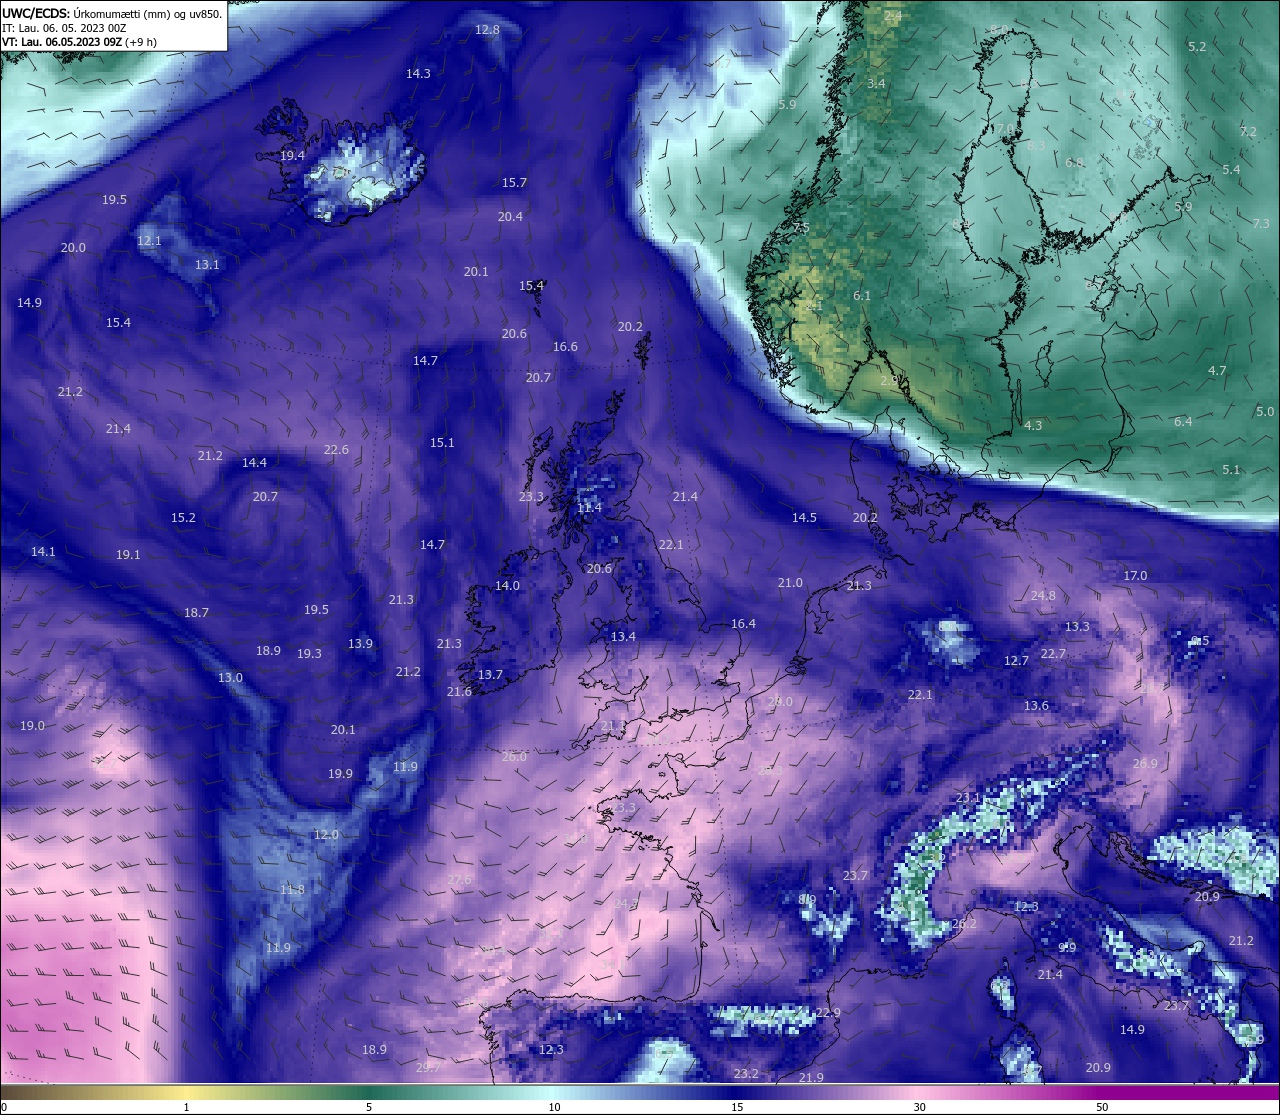Click the 5 tick on the colour scale

(369, 1107)
